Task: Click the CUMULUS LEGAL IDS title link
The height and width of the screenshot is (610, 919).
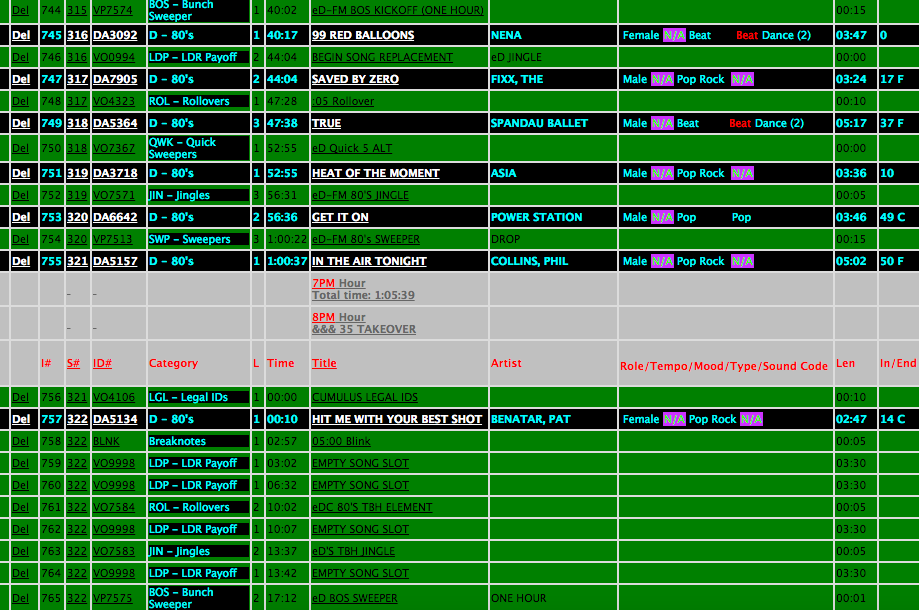Action: pos(365,397)
